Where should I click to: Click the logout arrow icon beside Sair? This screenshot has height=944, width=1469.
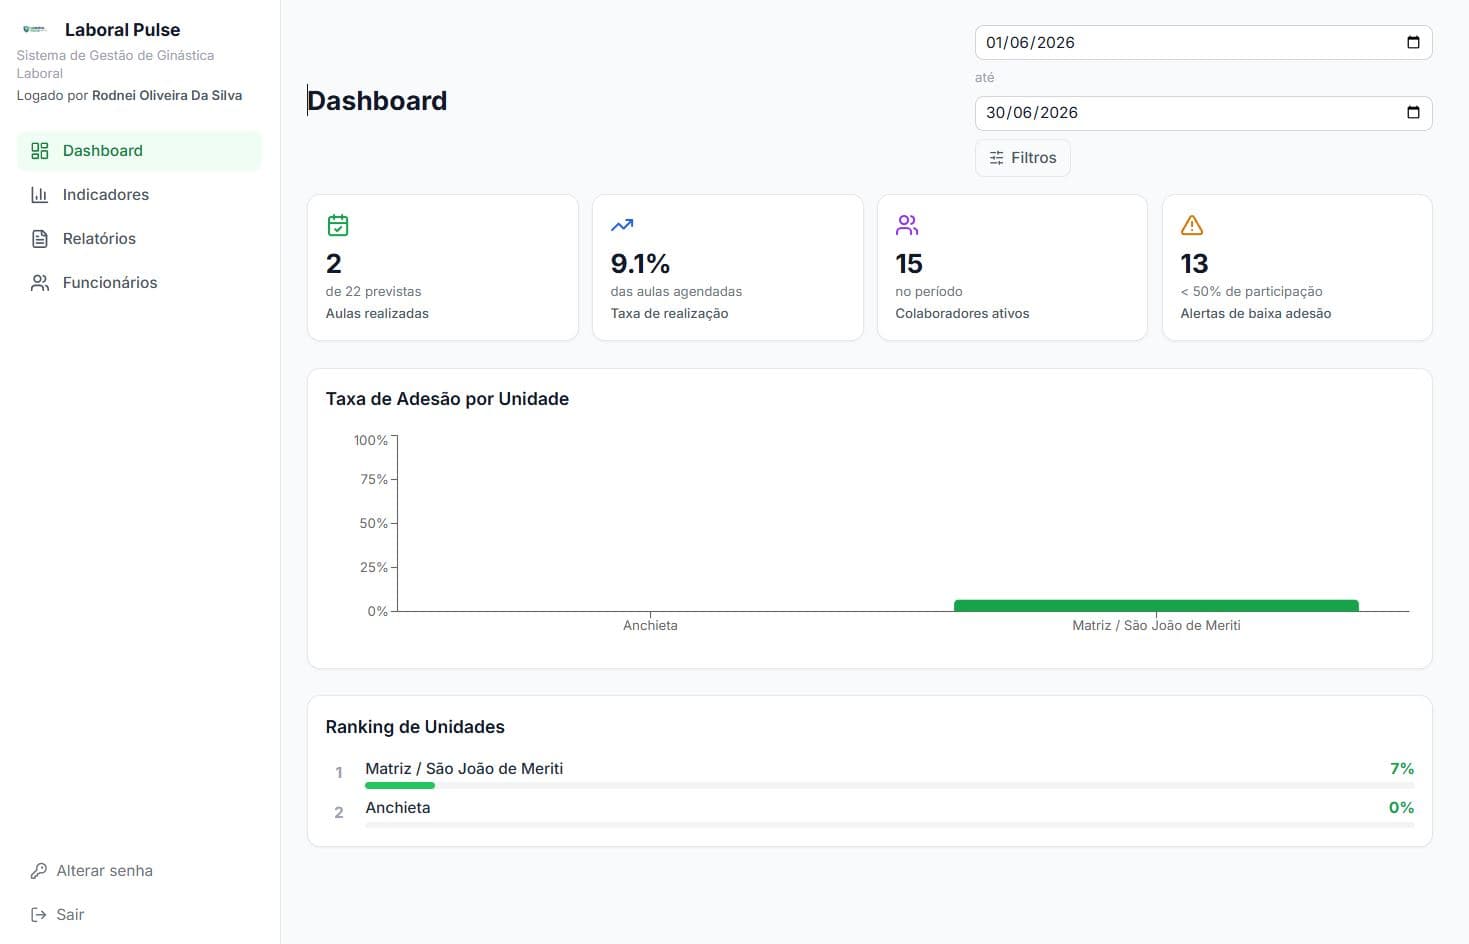pyautogui.click(x=39, y=915)
